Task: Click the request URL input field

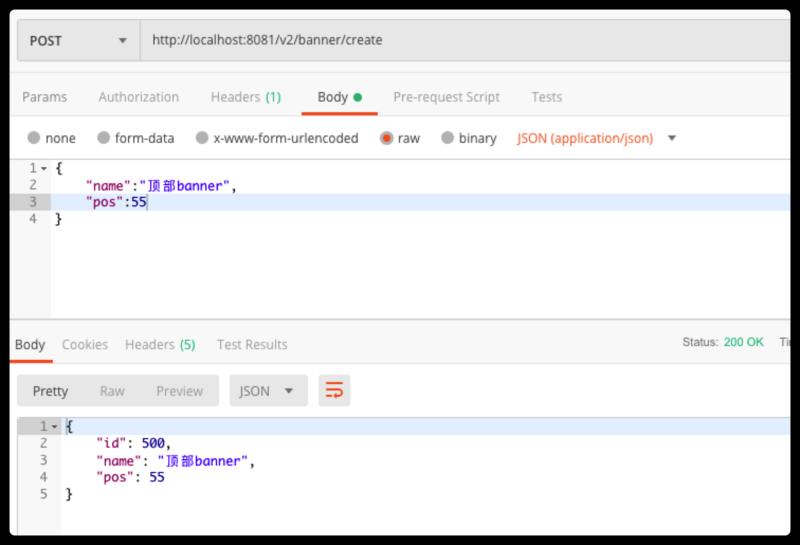Action: (x=460, y=41)
